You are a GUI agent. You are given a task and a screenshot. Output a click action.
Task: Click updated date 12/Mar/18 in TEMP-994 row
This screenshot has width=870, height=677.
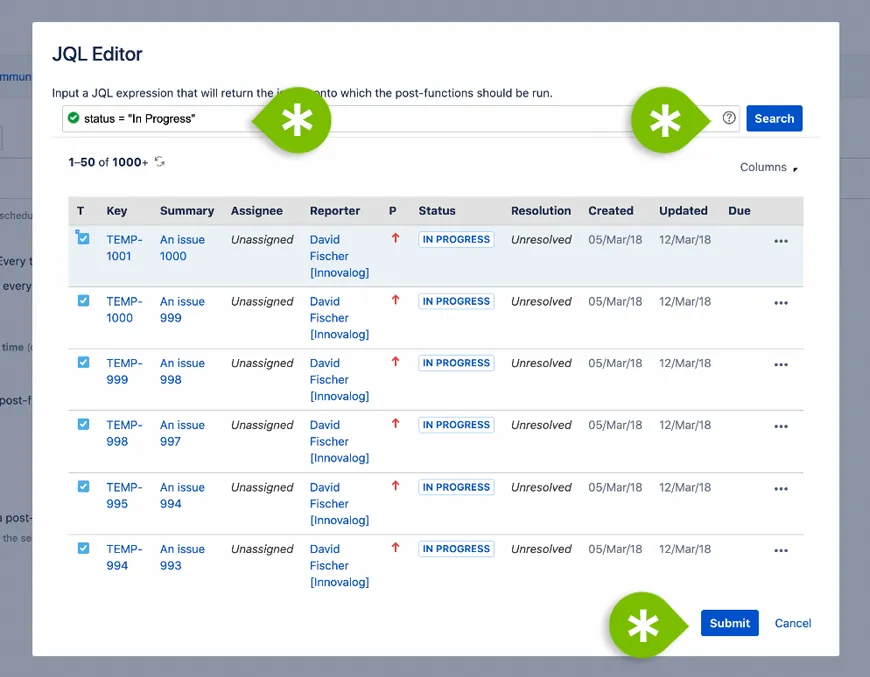coord(685,549)
